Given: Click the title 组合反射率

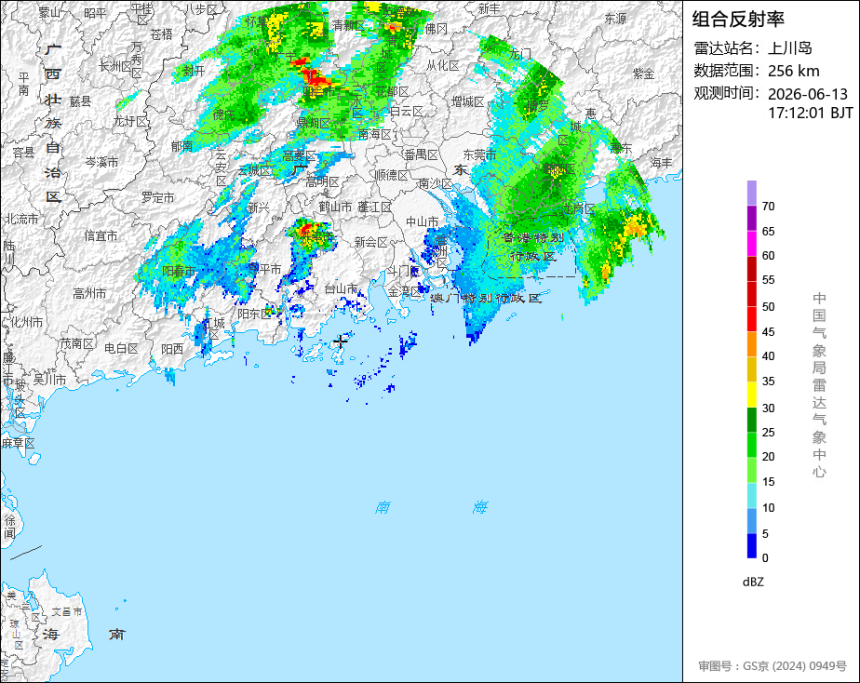Looking at the screenshot, I should pos(738,19).
